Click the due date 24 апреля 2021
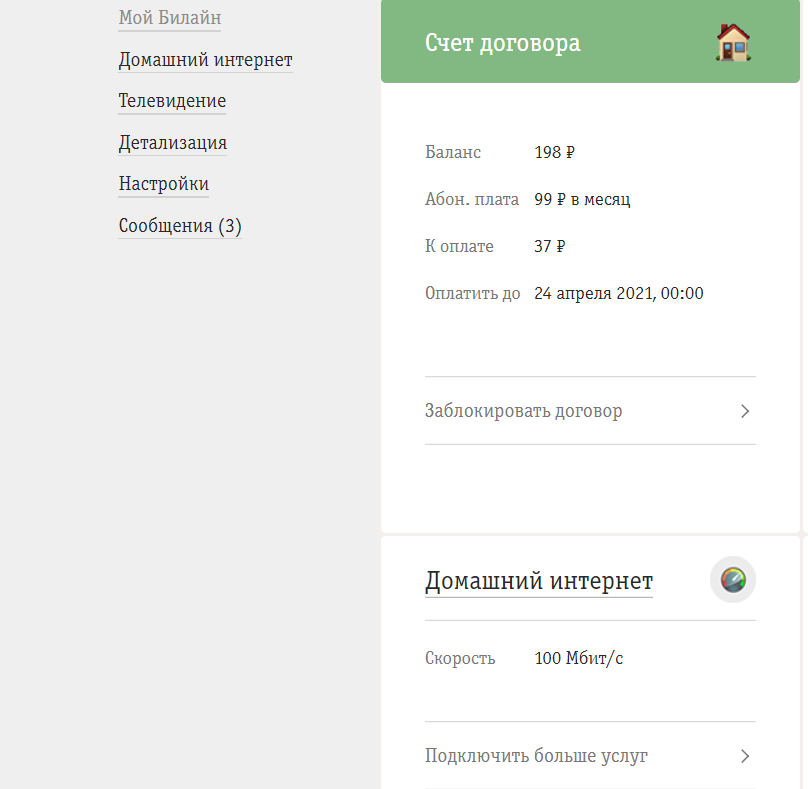The height and width of the screenshot is (789, 808). click(x=618, y=293)
